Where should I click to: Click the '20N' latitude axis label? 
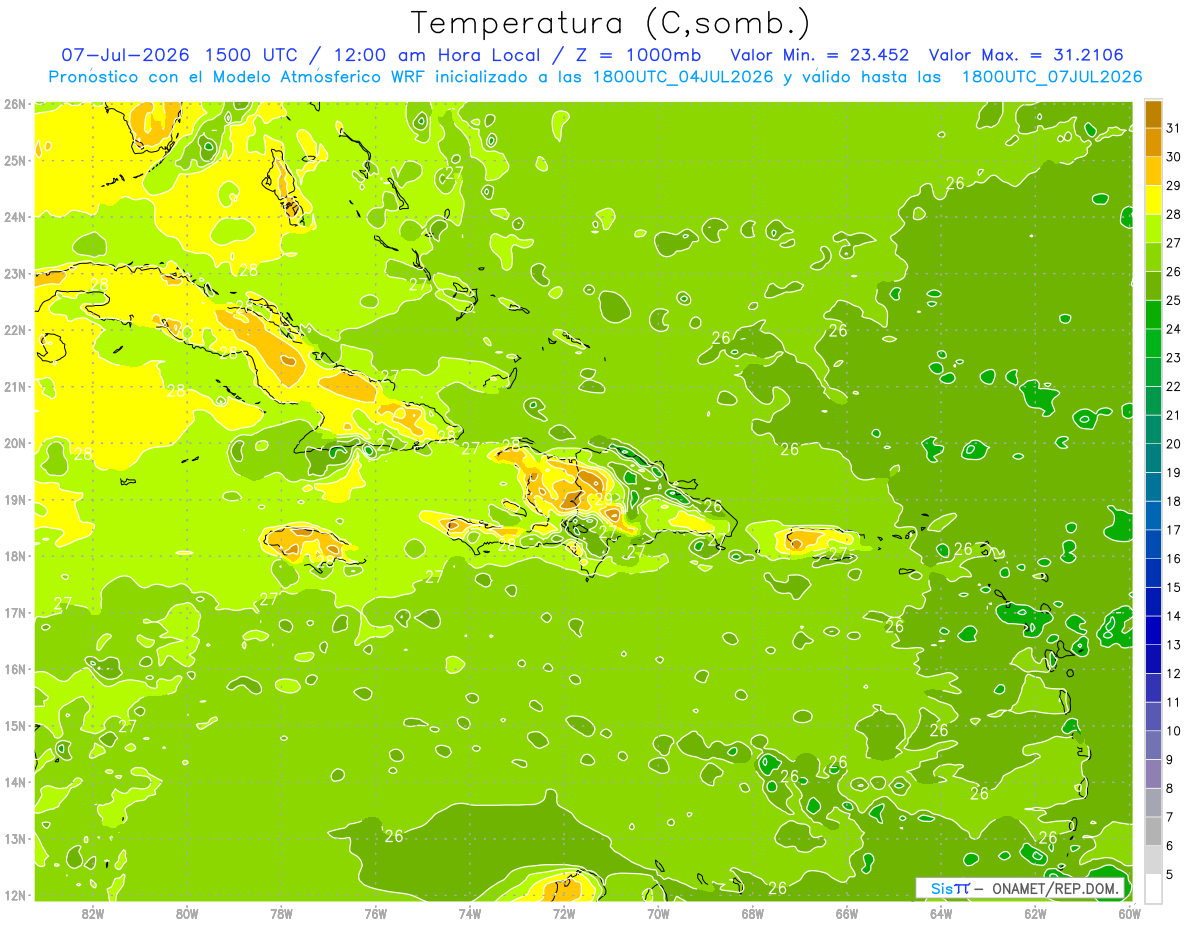coord(14,443)
